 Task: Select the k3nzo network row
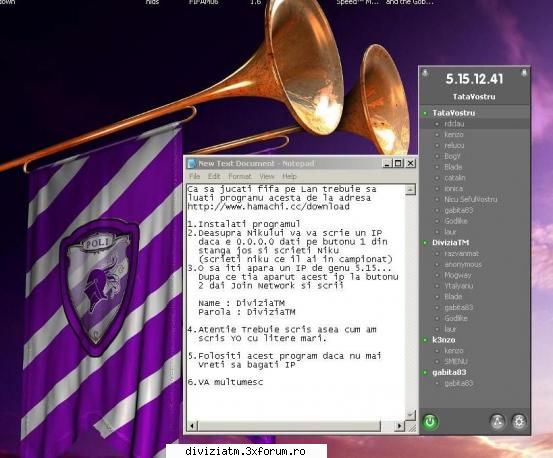474,340
